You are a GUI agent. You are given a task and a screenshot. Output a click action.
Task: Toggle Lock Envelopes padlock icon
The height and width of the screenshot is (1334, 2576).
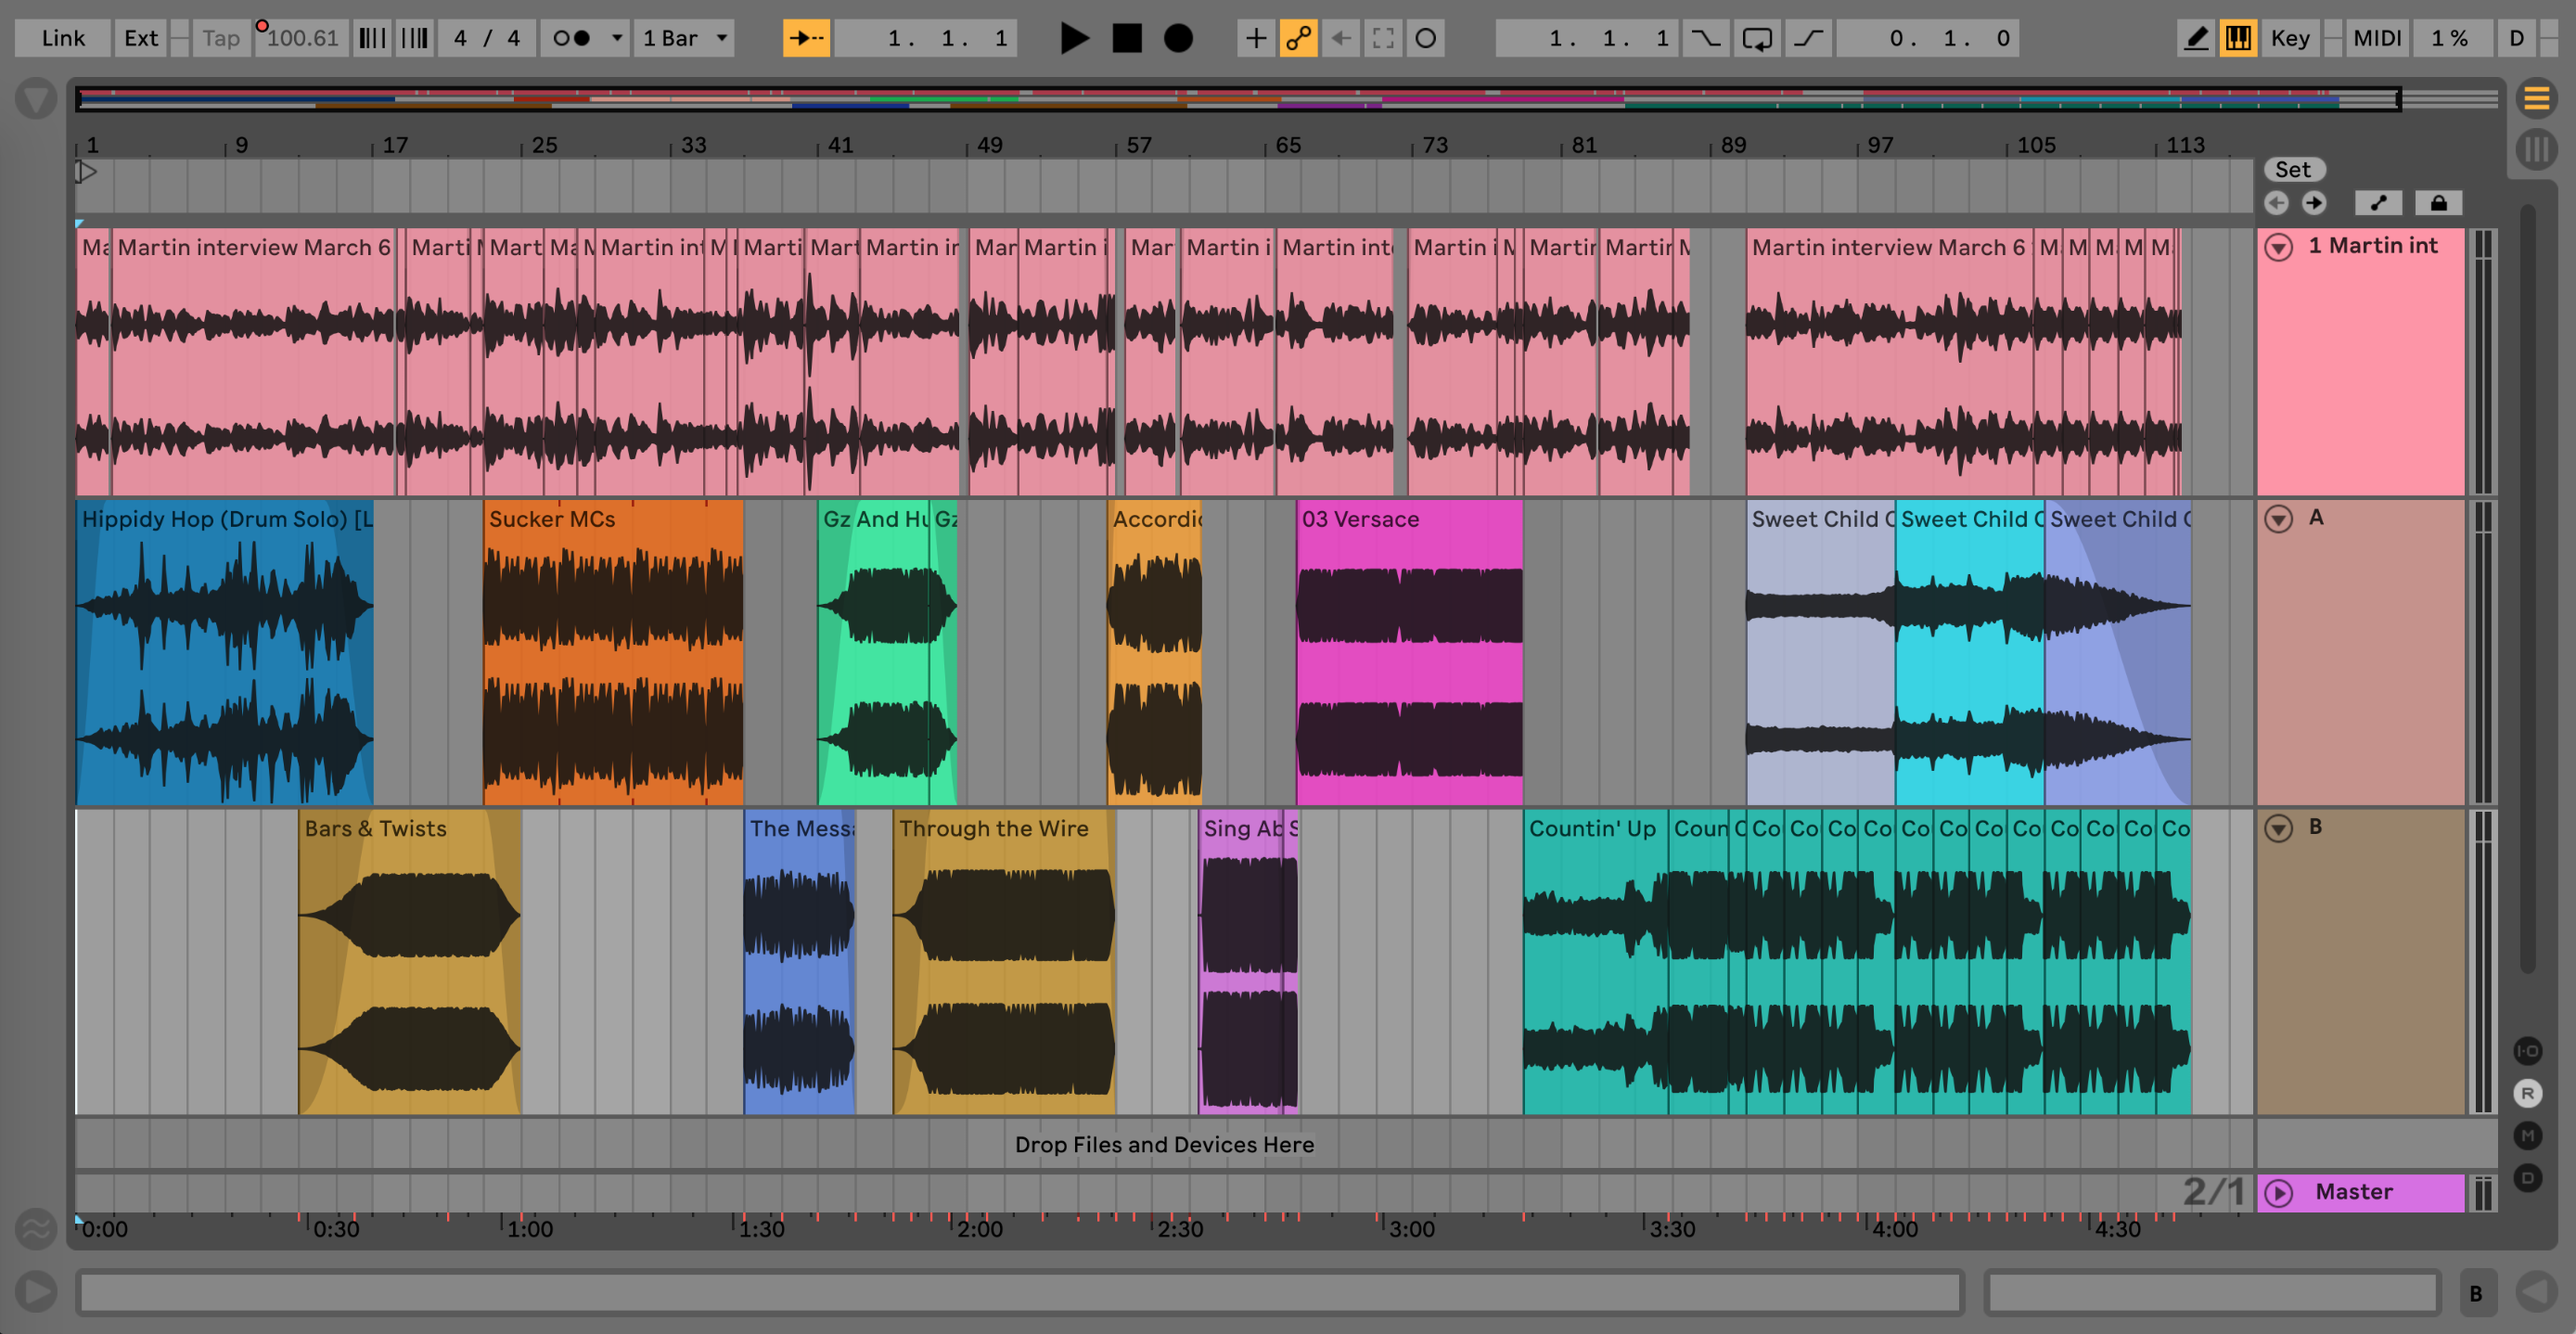tap(2439, 203)
